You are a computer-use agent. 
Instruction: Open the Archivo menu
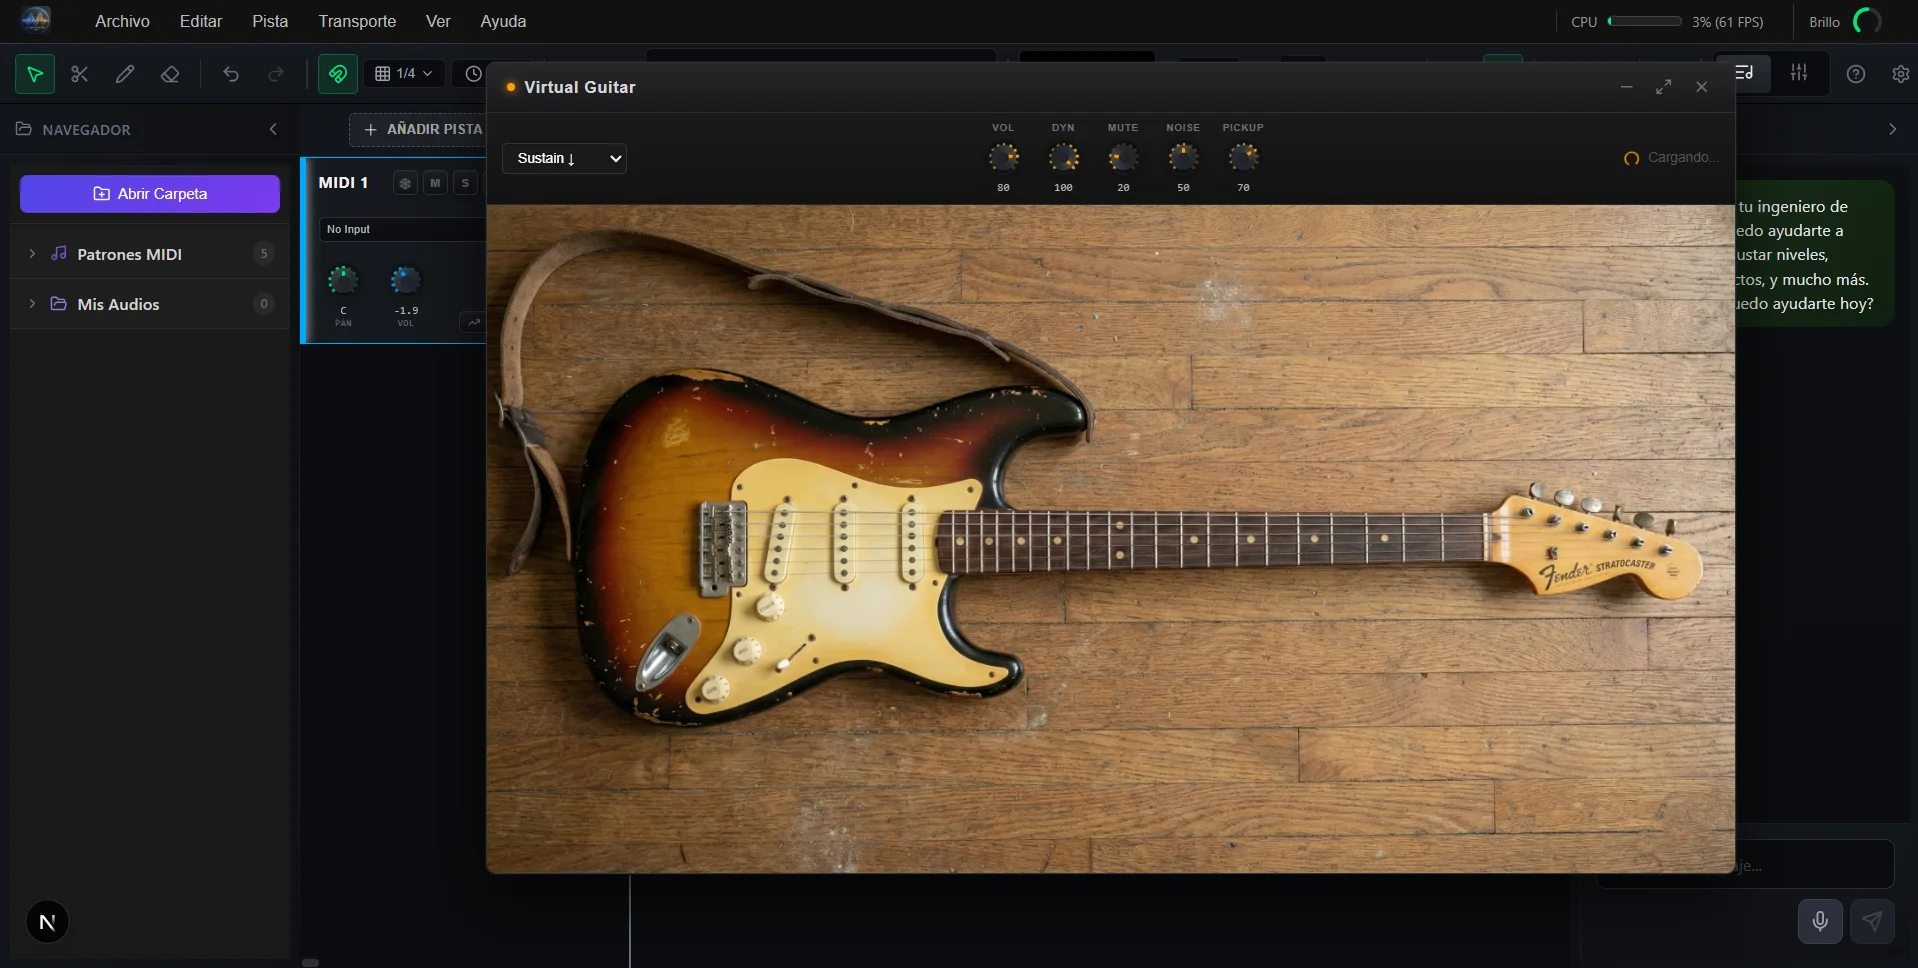click(122, 21)
